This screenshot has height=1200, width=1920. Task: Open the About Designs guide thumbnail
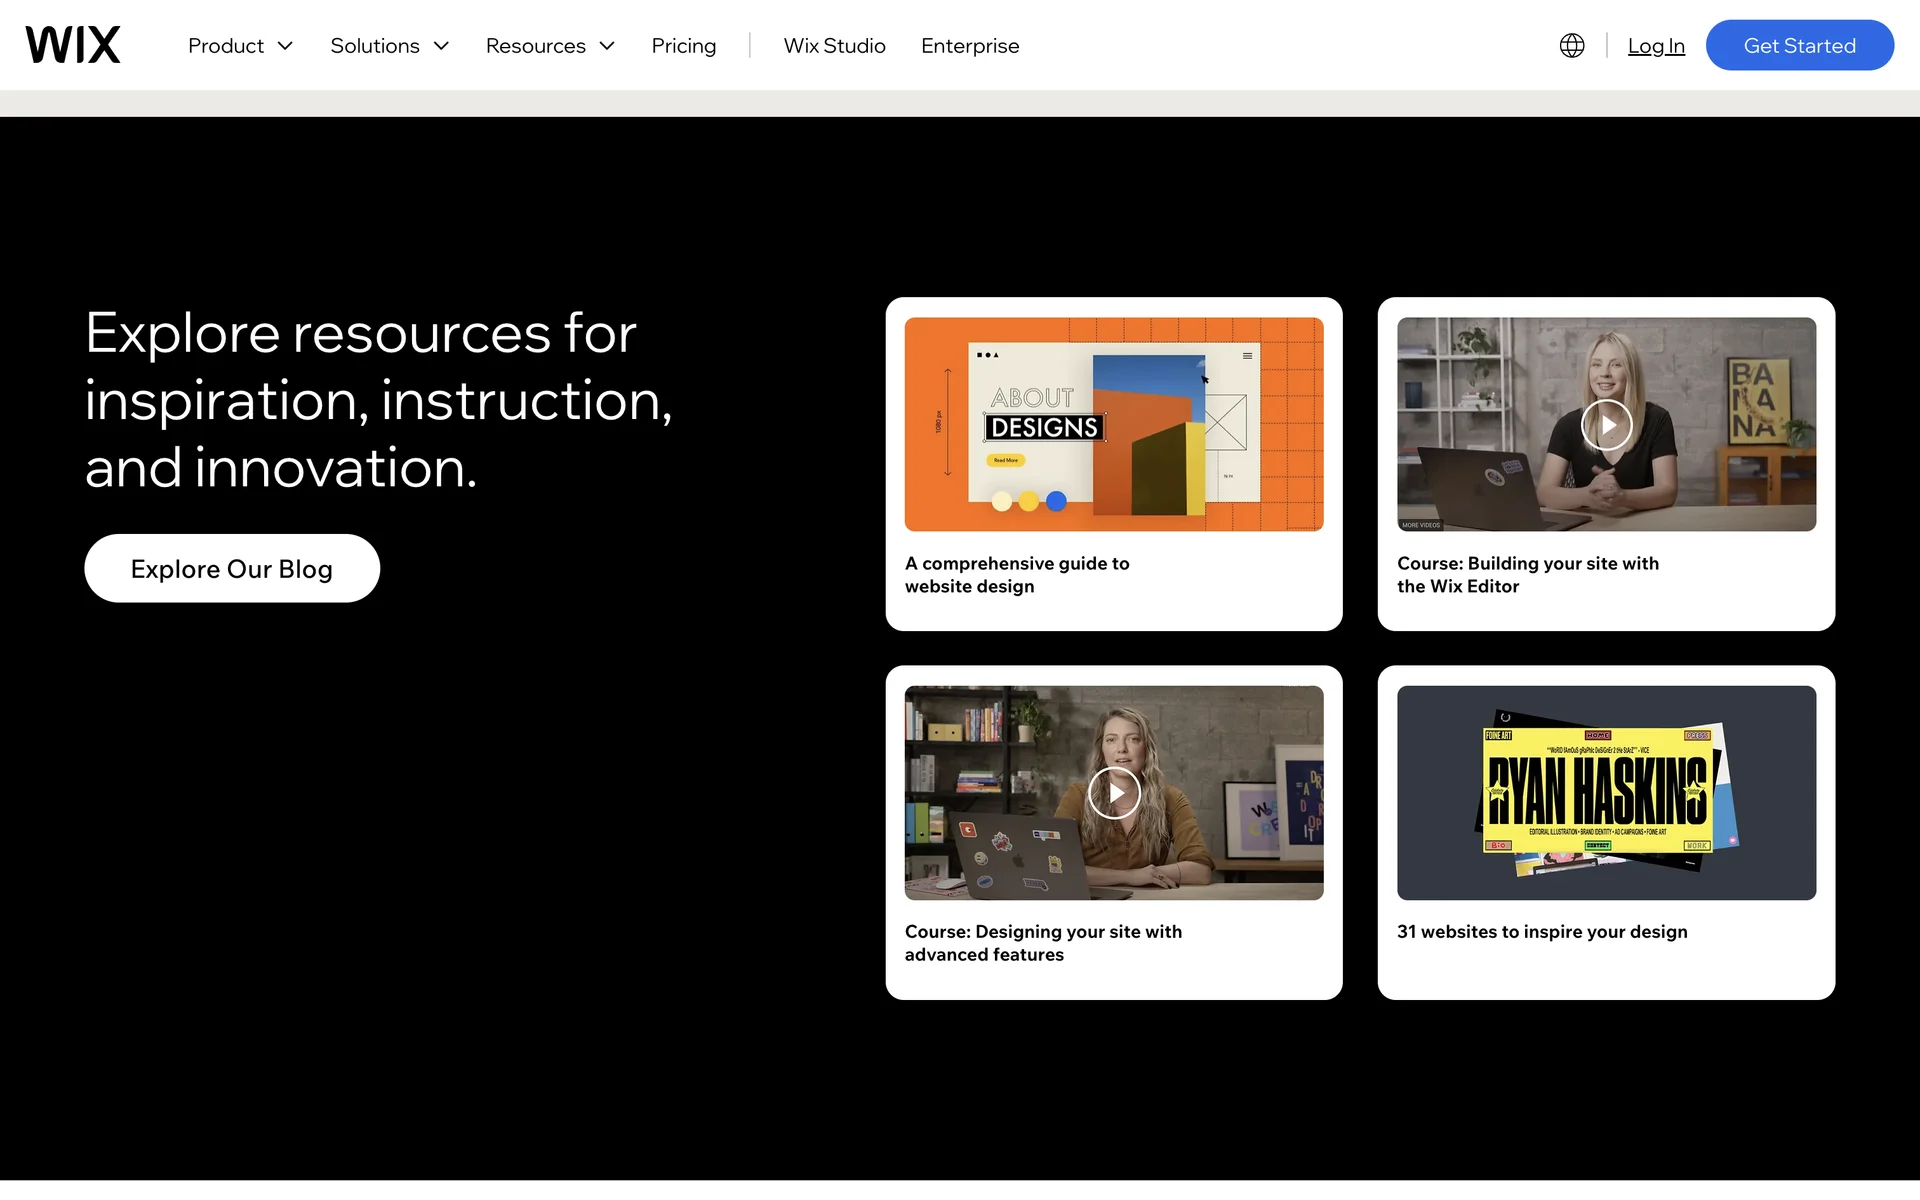1113,424
